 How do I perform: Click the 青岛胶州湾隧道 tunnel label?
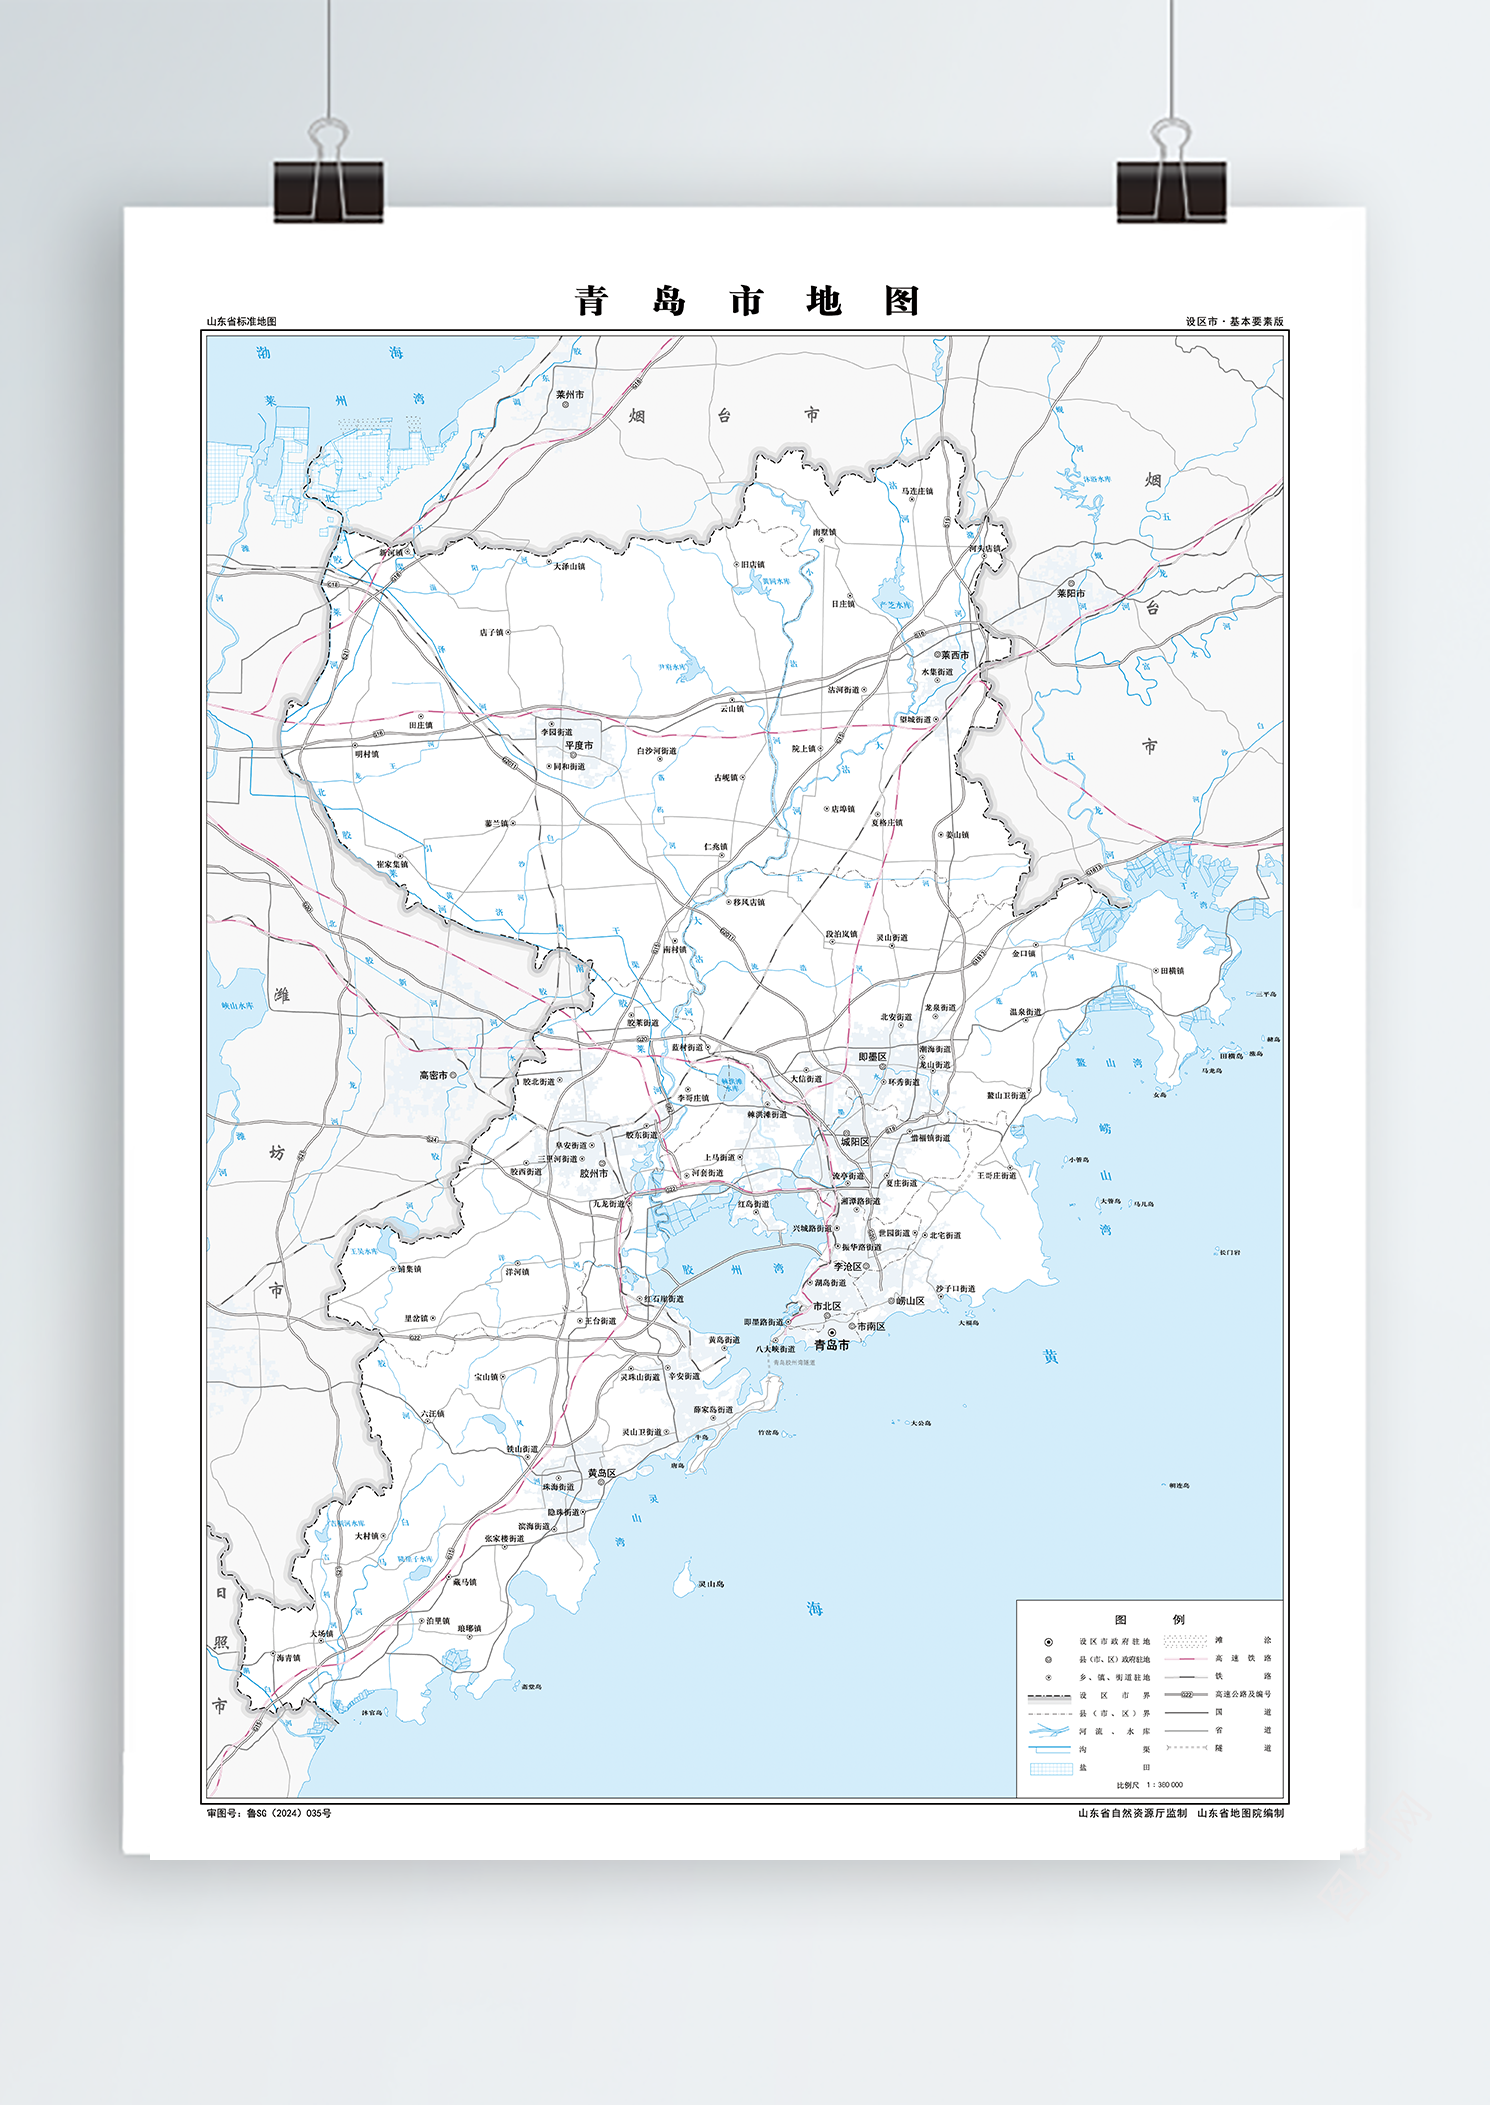point(794,1362)
